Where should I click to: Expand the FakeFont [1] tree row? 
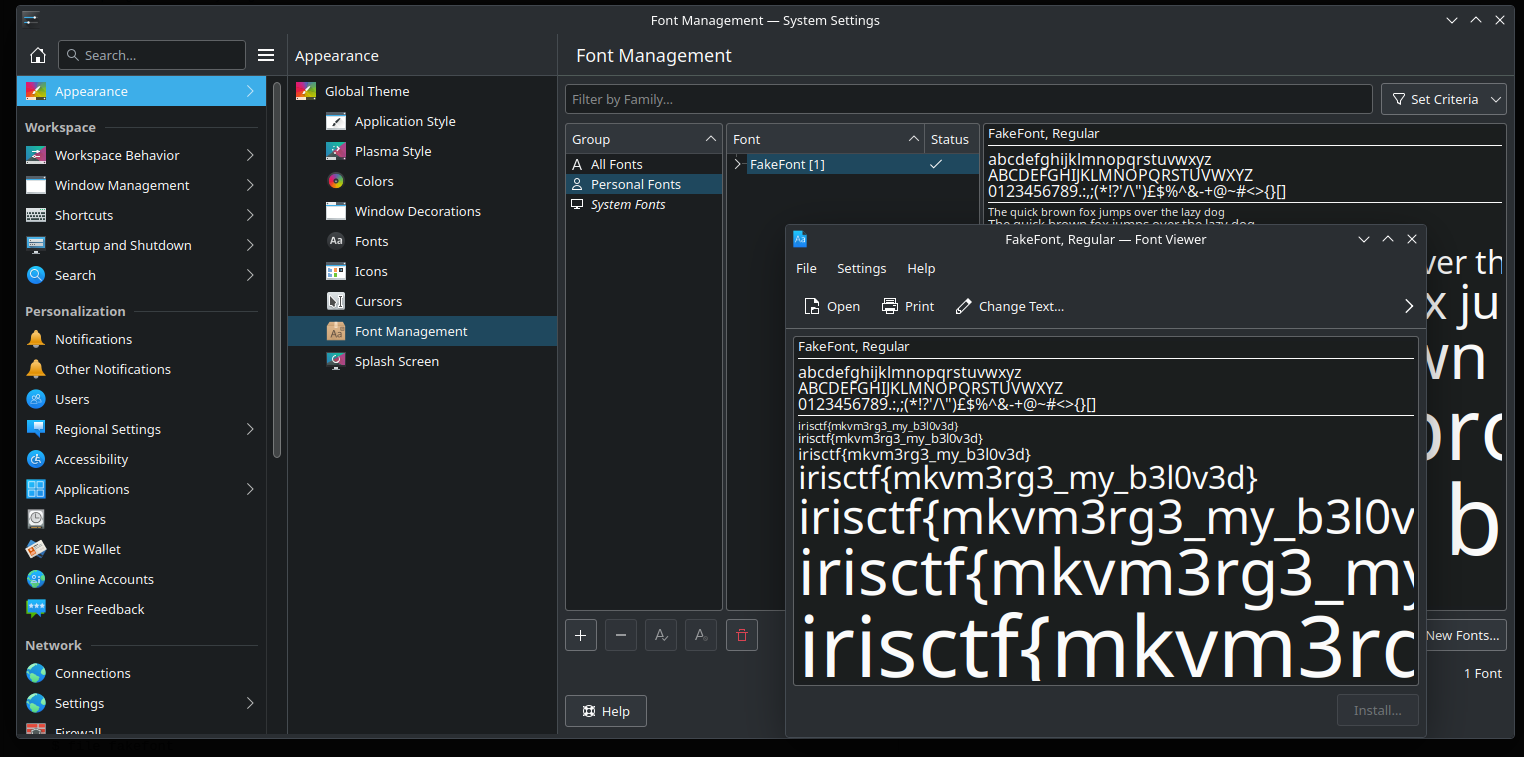click(738, 164)
